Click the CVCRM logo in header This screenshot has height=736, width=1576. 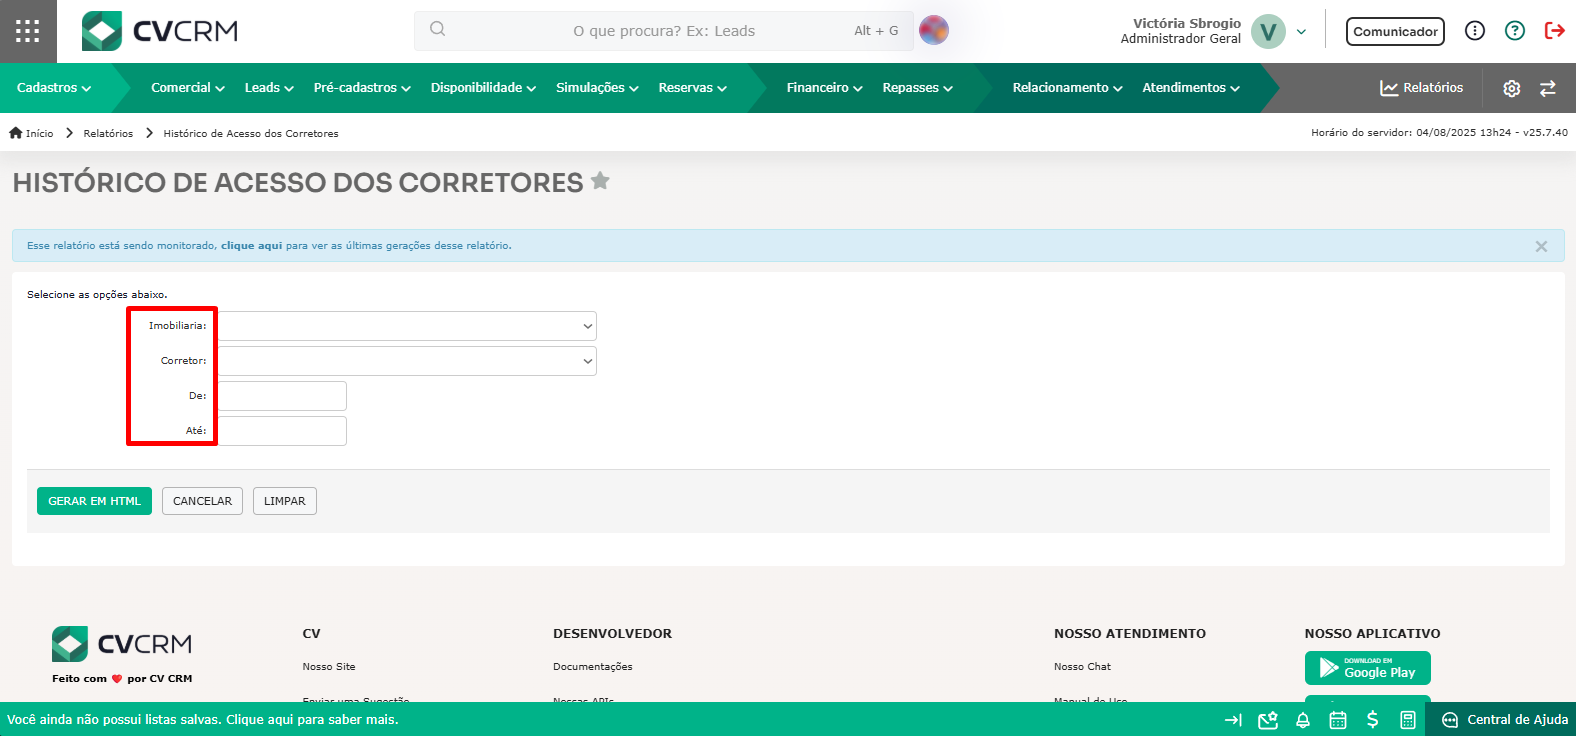point(160,31)
